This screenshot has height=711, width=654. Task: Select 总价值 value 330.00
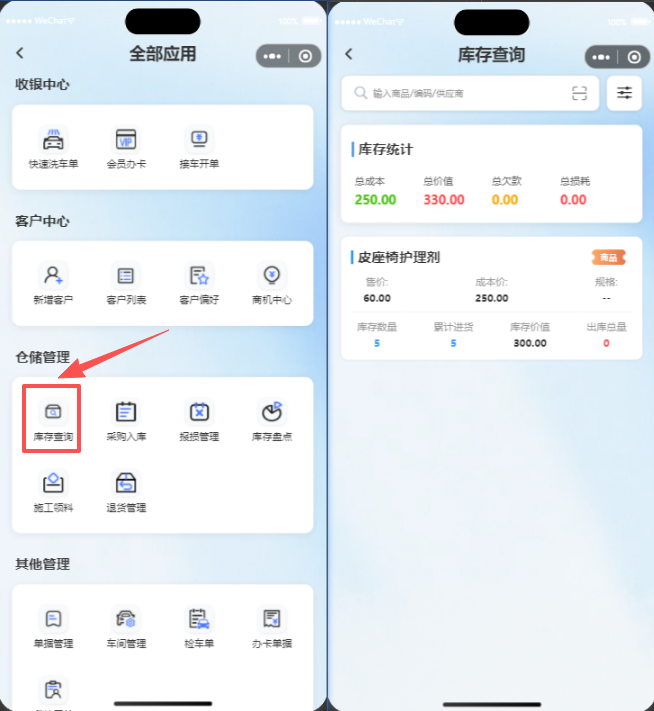pyautogui.click(x=444, y=200)
